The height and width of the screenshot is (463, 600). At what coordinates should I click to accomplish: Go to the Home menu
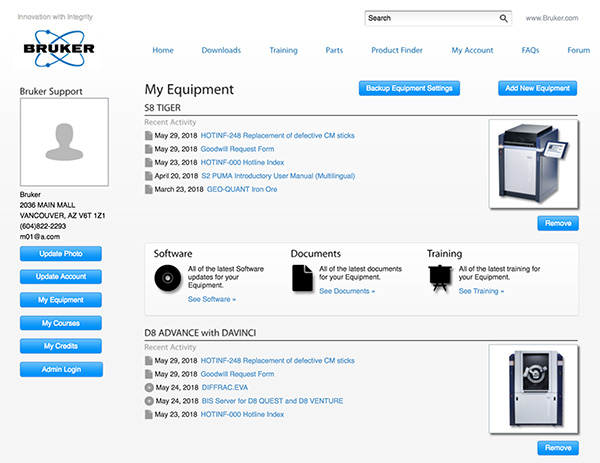[163, 50]
